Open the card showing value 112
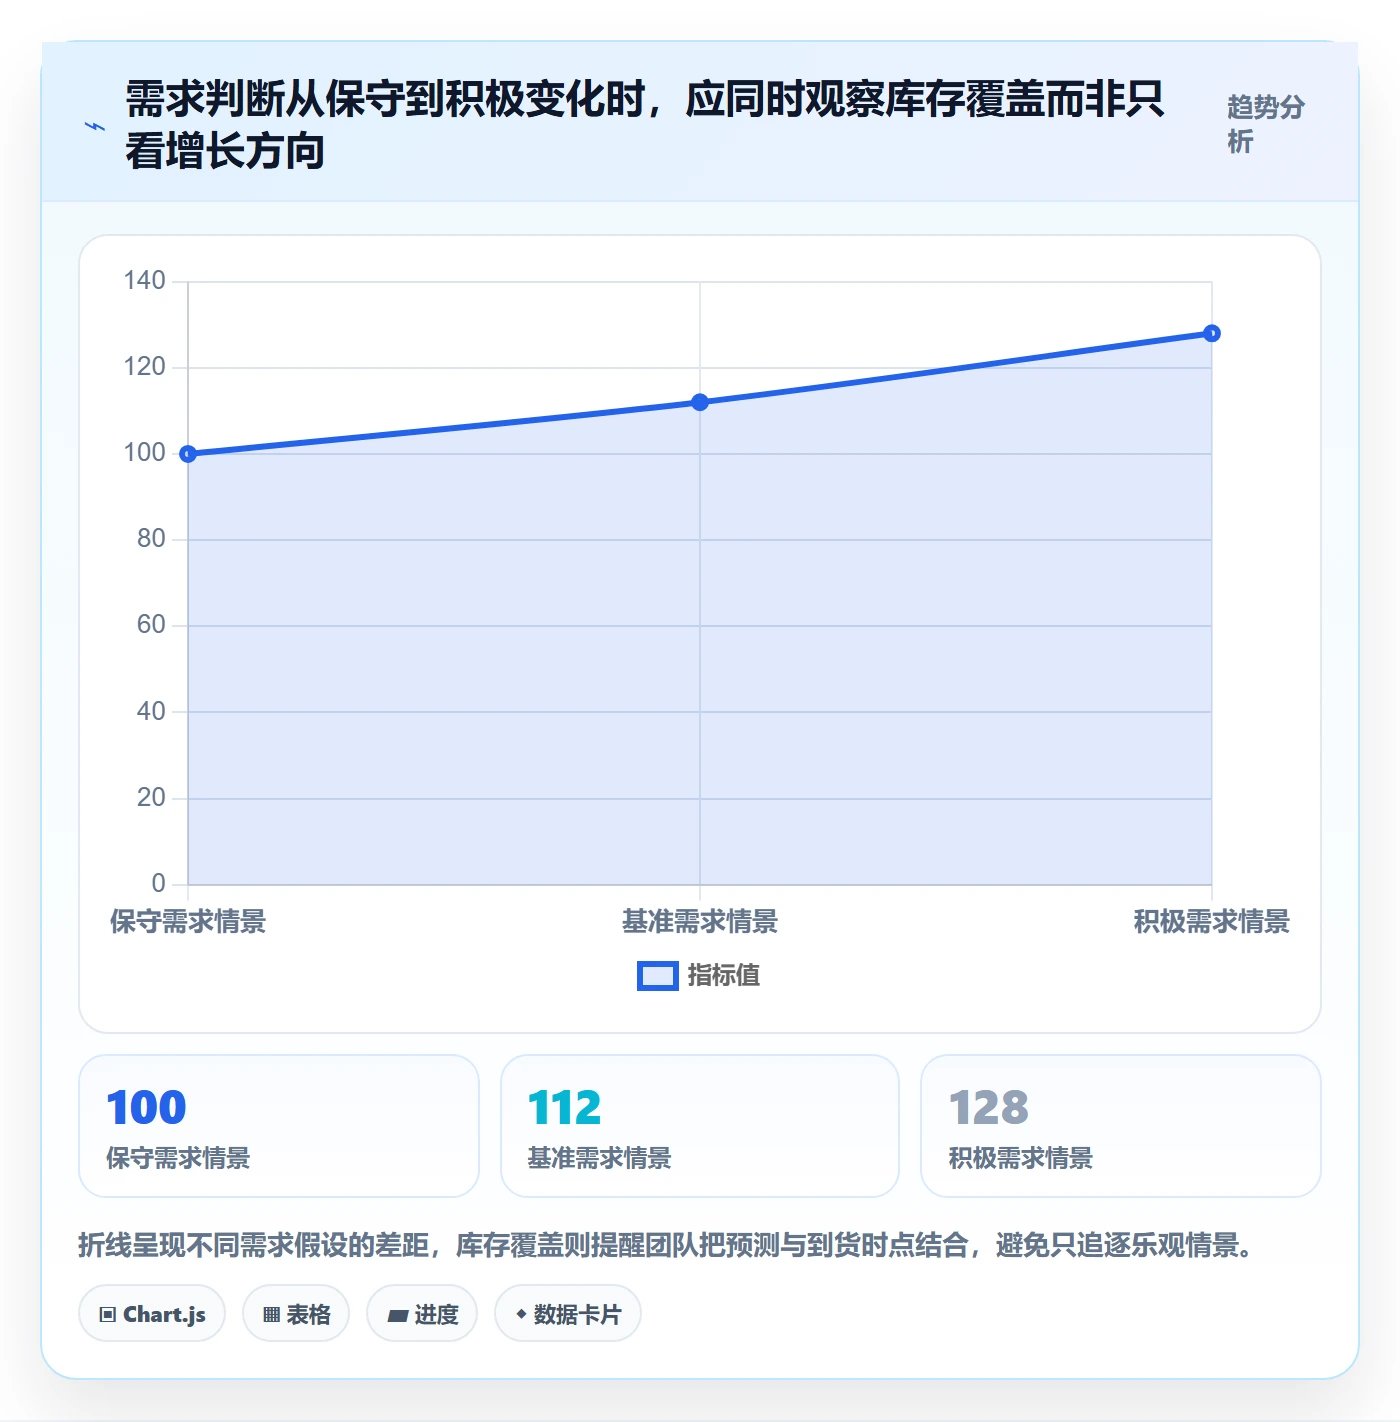 tap(700, 1126)
